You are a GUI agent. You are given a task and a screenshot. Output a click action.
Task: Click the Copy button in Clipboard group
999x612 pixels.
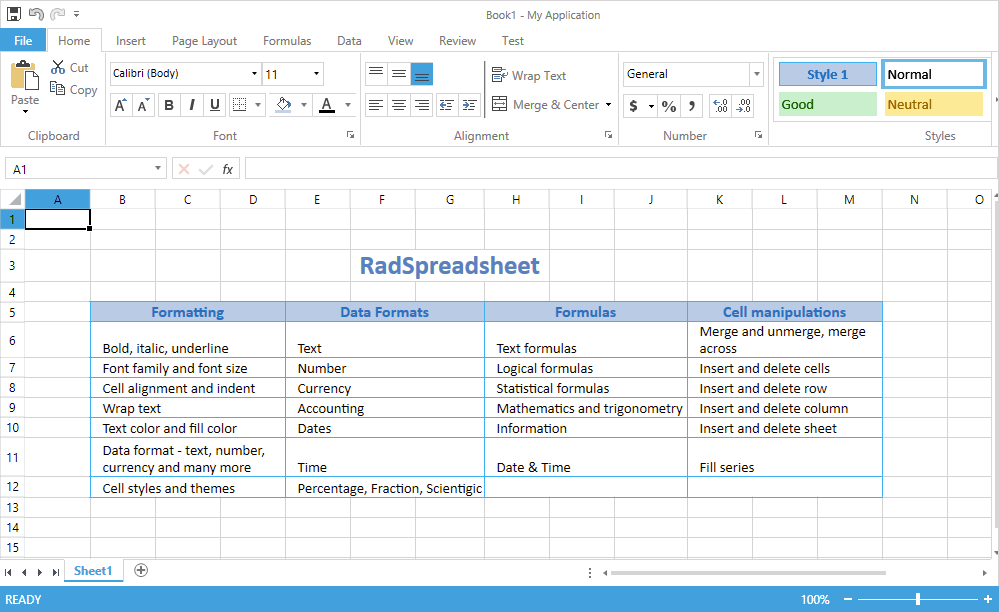pos(73,89)
